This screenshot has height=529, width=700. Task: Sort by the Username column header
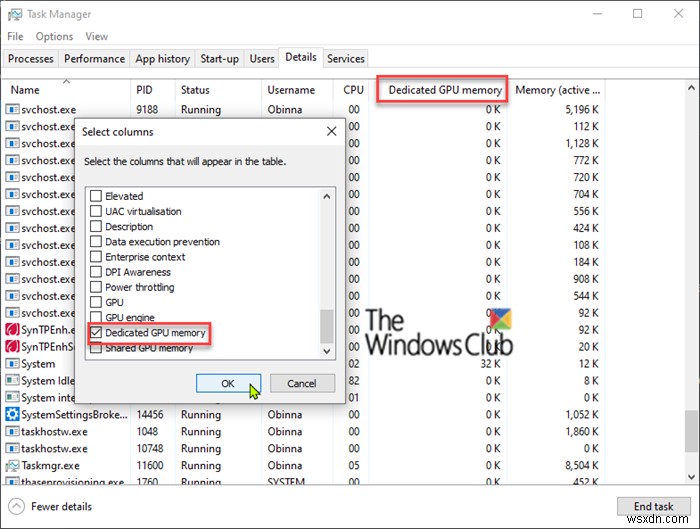tap(297, 90)
